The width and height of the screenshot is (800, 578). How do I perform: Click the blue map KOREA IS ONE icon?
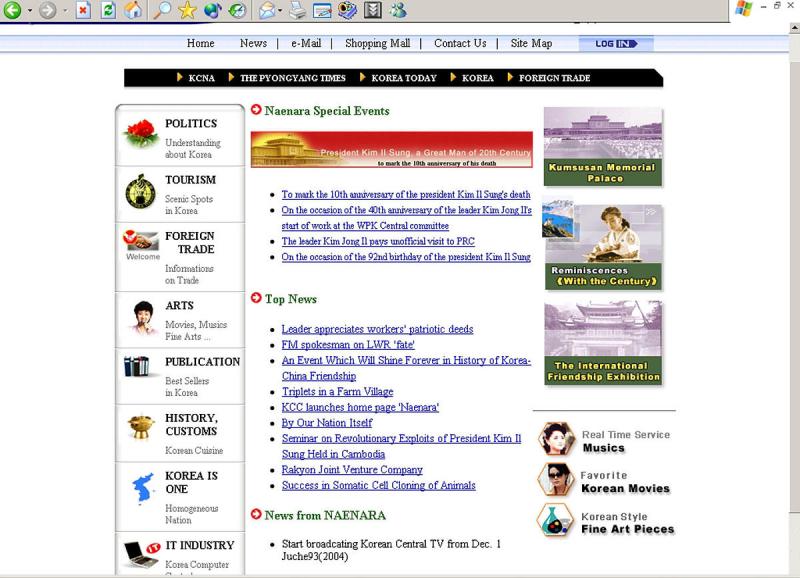143,488
